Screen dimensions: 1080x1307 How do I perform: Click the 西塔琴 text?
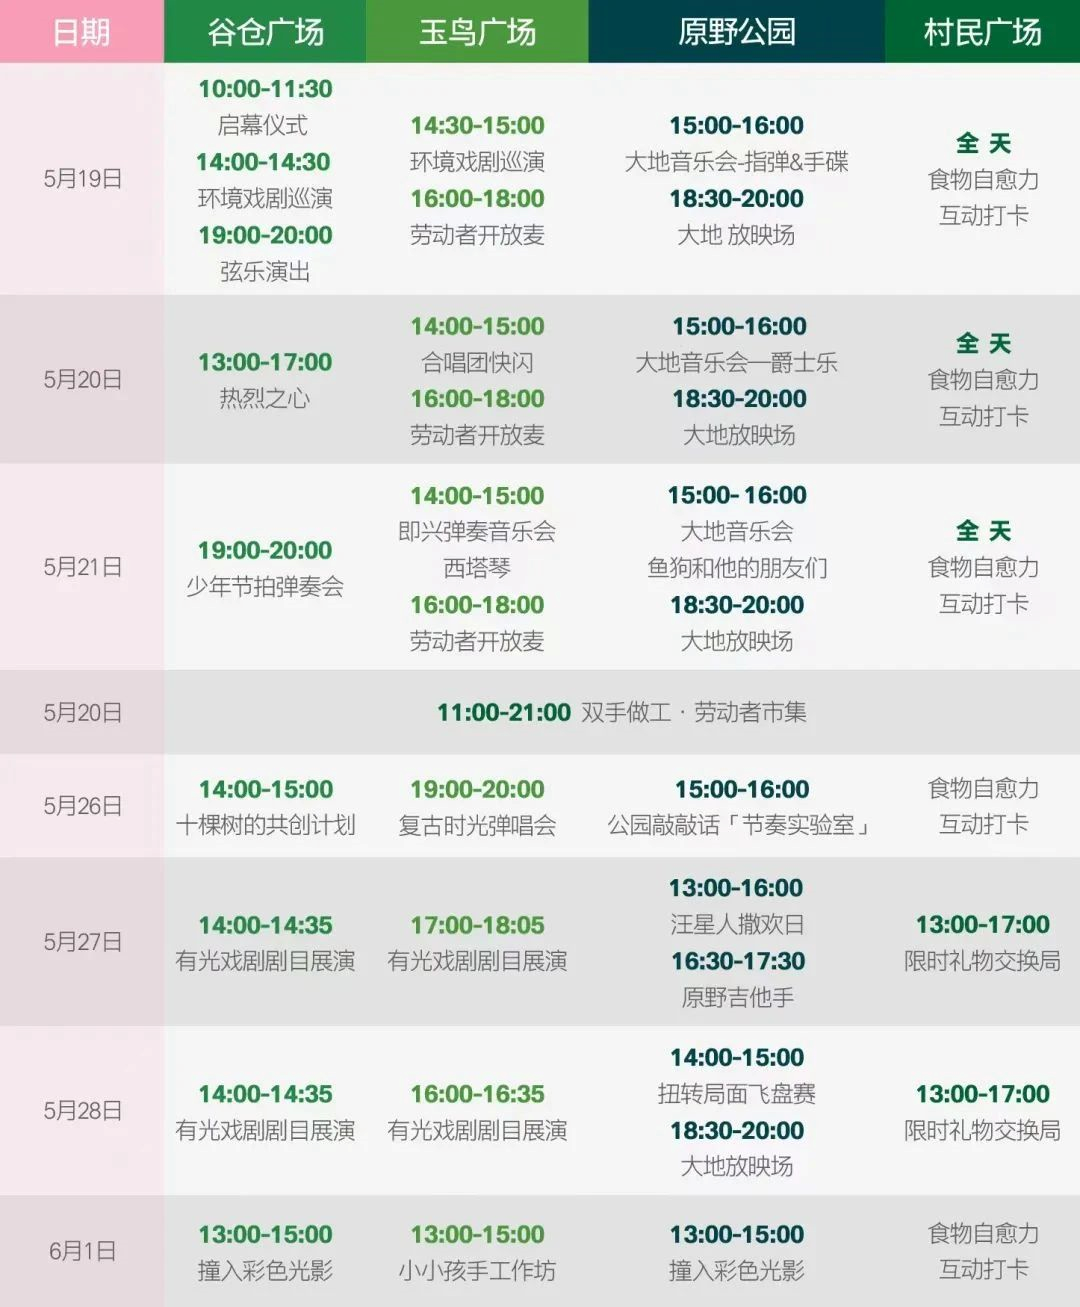pos(477,568)
